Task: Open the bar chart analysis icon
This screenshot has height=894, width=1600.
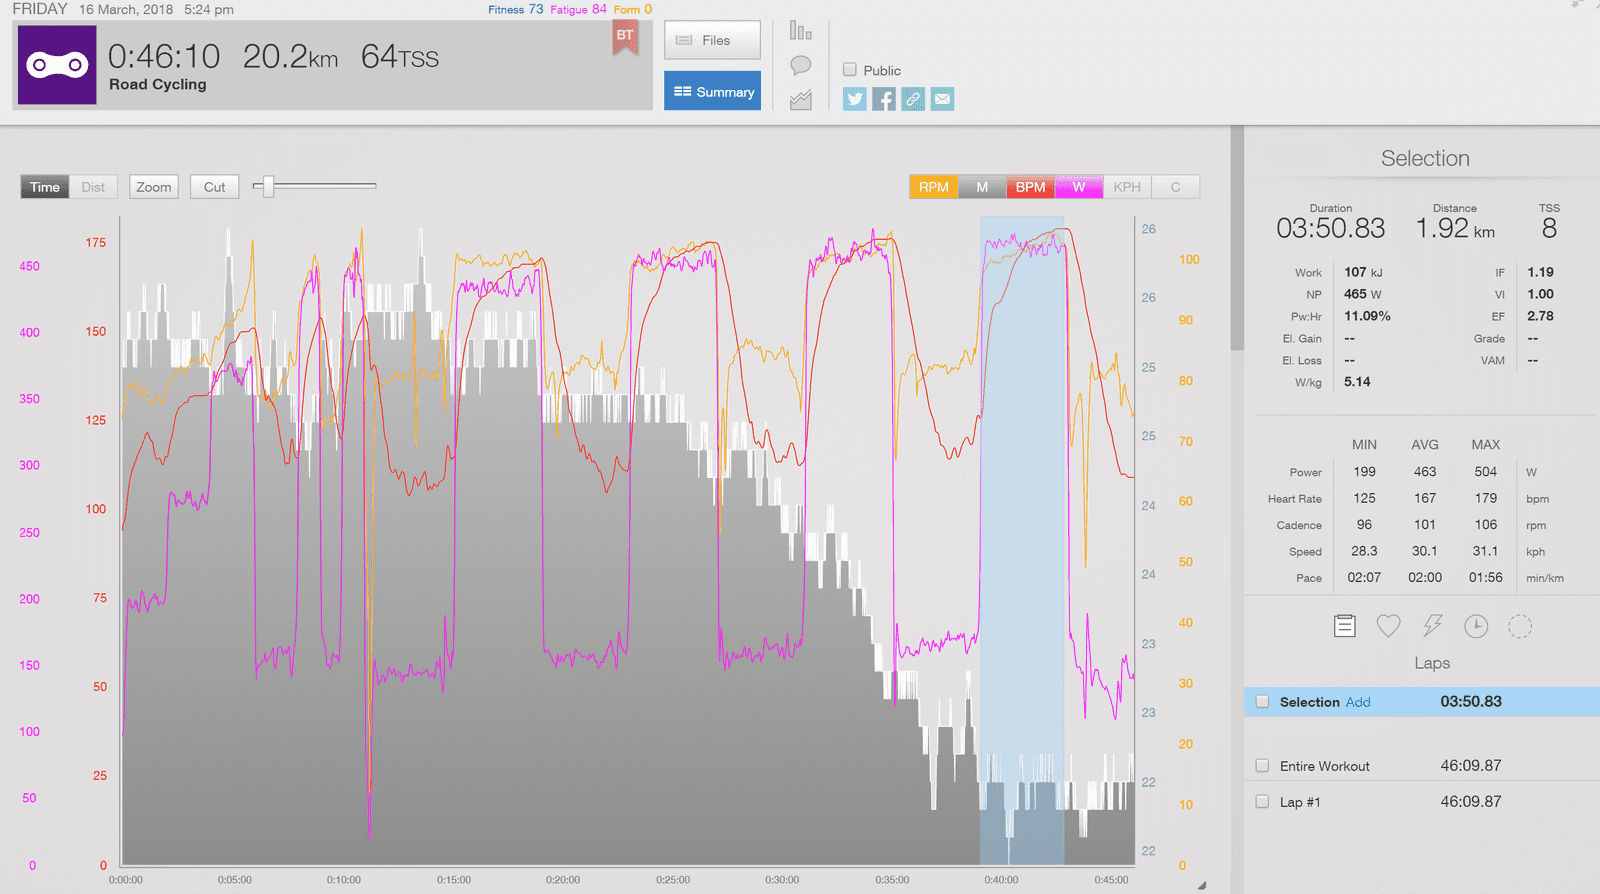Action: pos(800,31)
